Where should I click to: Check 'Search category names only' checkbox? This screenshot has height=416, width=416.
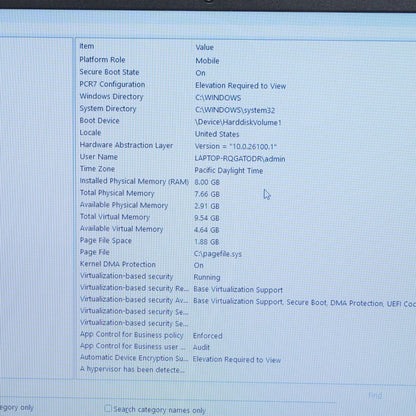(108, 408)
